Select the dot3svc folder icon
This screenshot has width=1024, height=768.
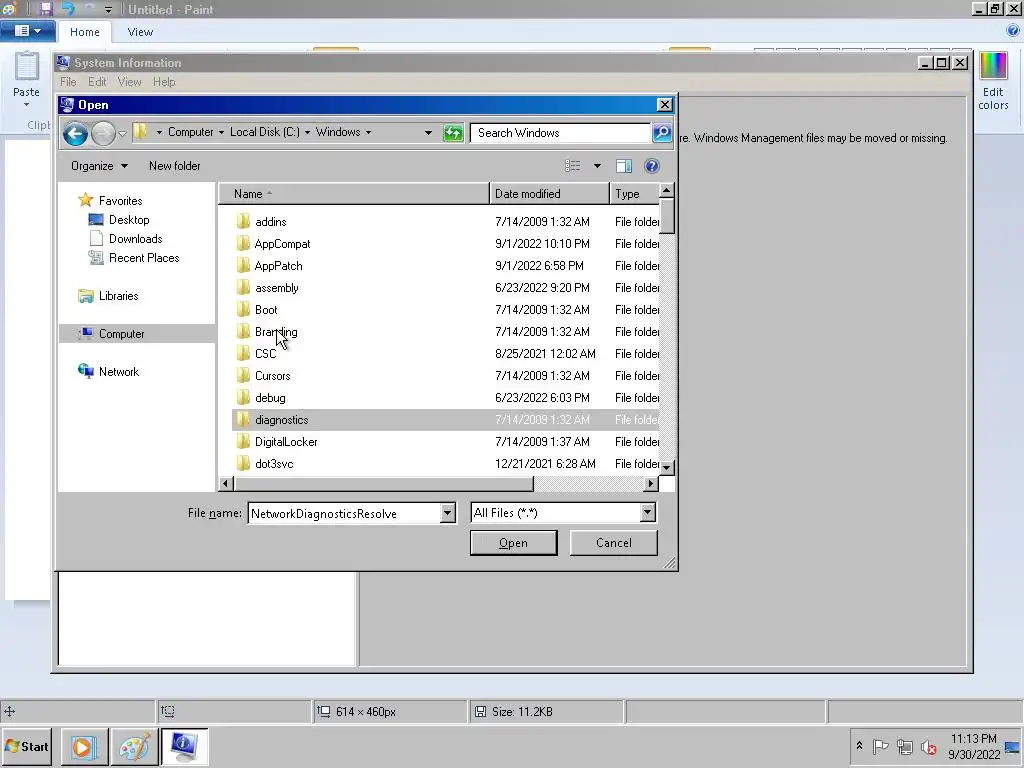click(x=243, y=464)
